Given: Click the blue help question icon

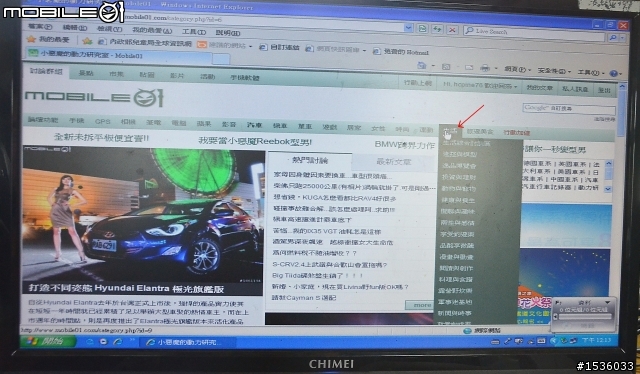Looking at the screenshot, I should (613, 73).
